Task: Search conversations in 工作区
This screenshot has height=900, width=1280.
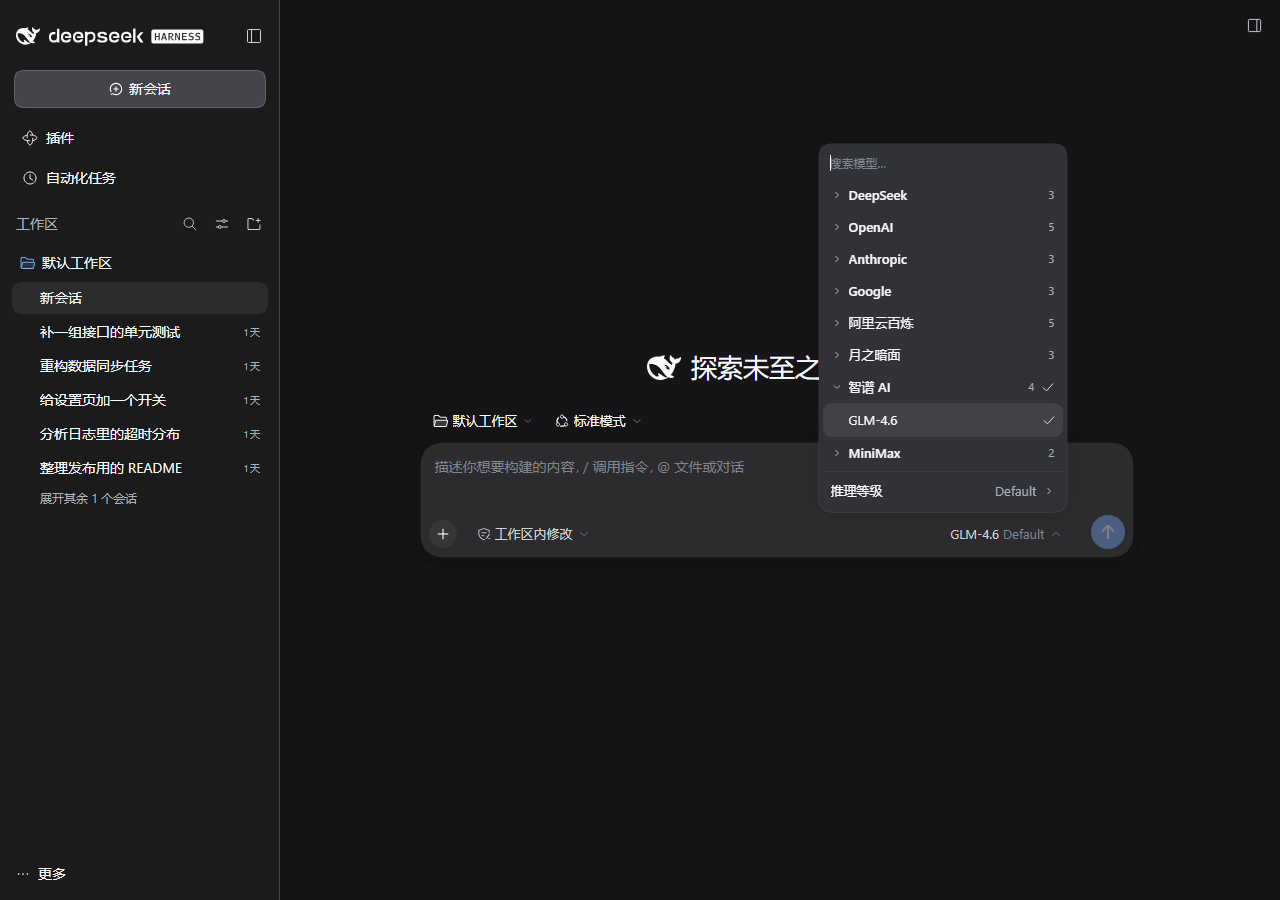Action: [x=190, y=224]
